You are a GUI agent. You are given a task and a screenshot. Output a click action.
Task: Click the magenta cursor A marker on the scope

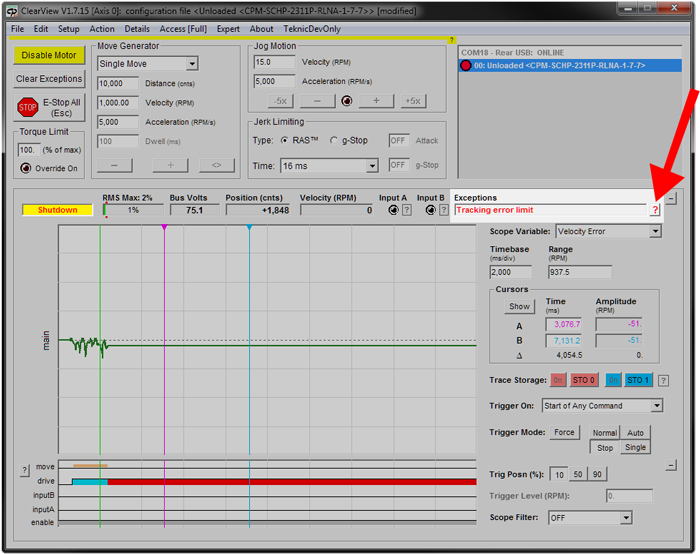coord(164,229)
